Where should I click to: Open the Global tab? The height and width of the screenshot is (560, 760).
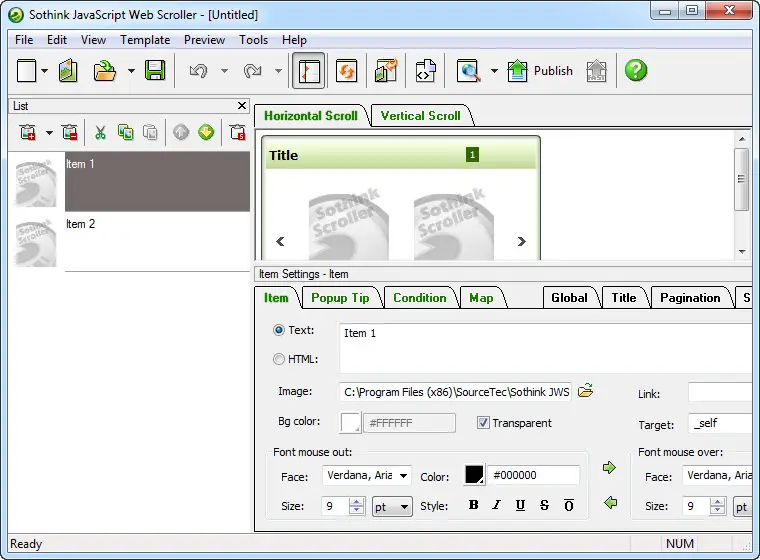[x=569, y=298]
